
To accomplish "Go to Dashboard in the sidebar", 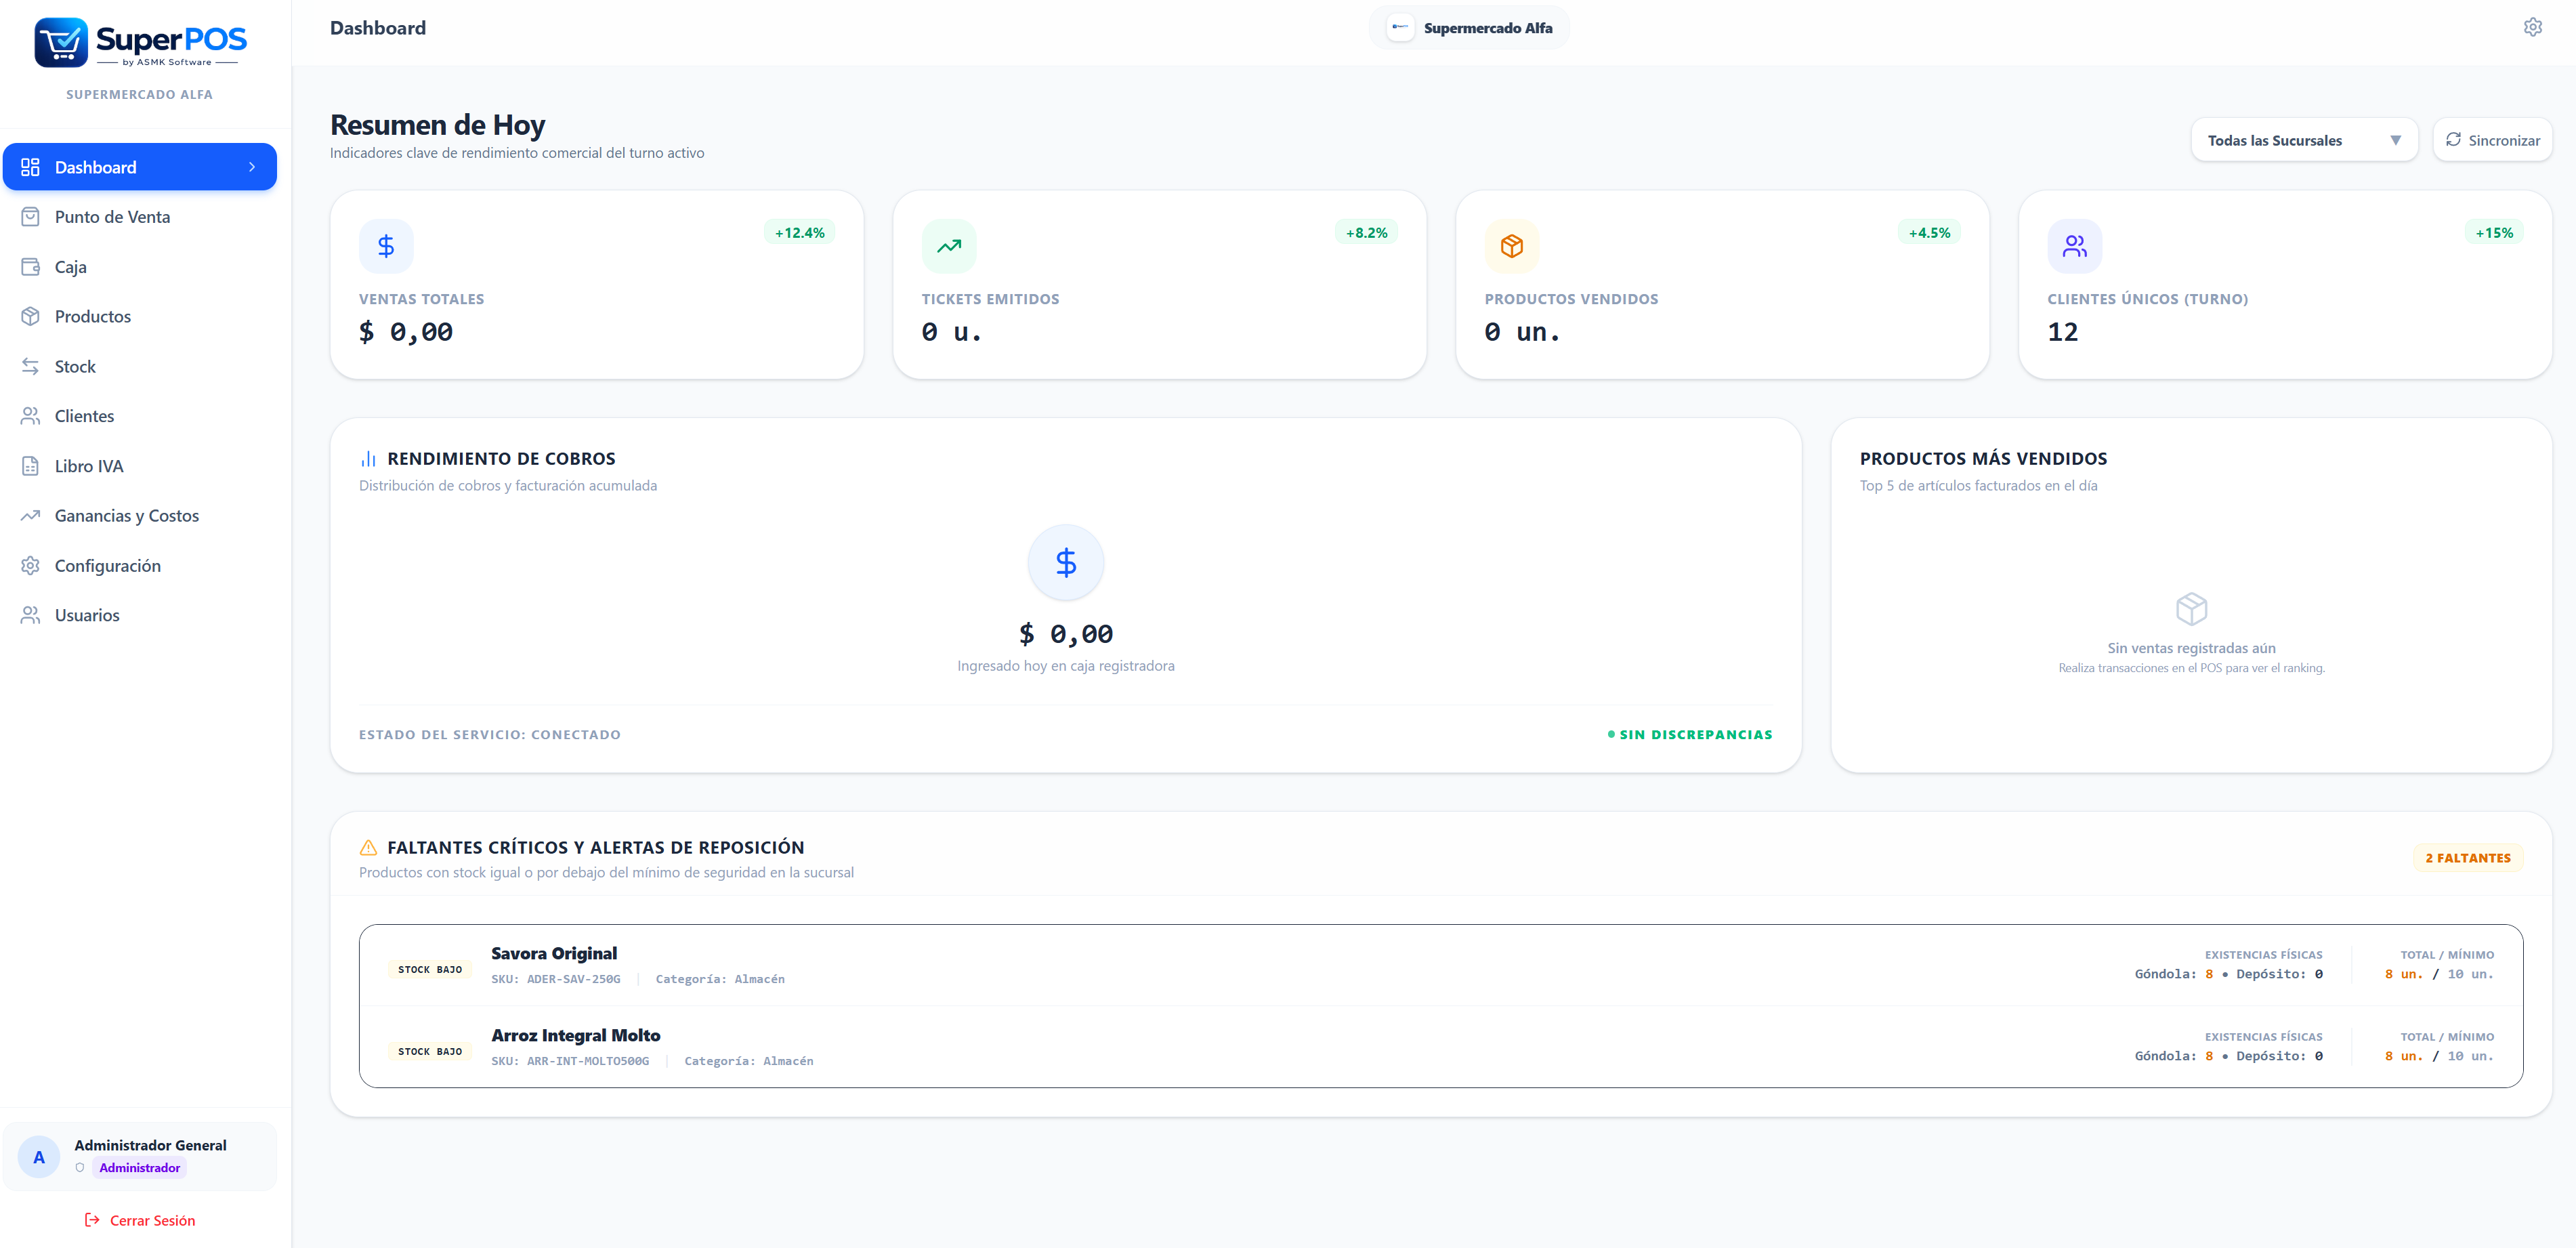I will point(140,167).
